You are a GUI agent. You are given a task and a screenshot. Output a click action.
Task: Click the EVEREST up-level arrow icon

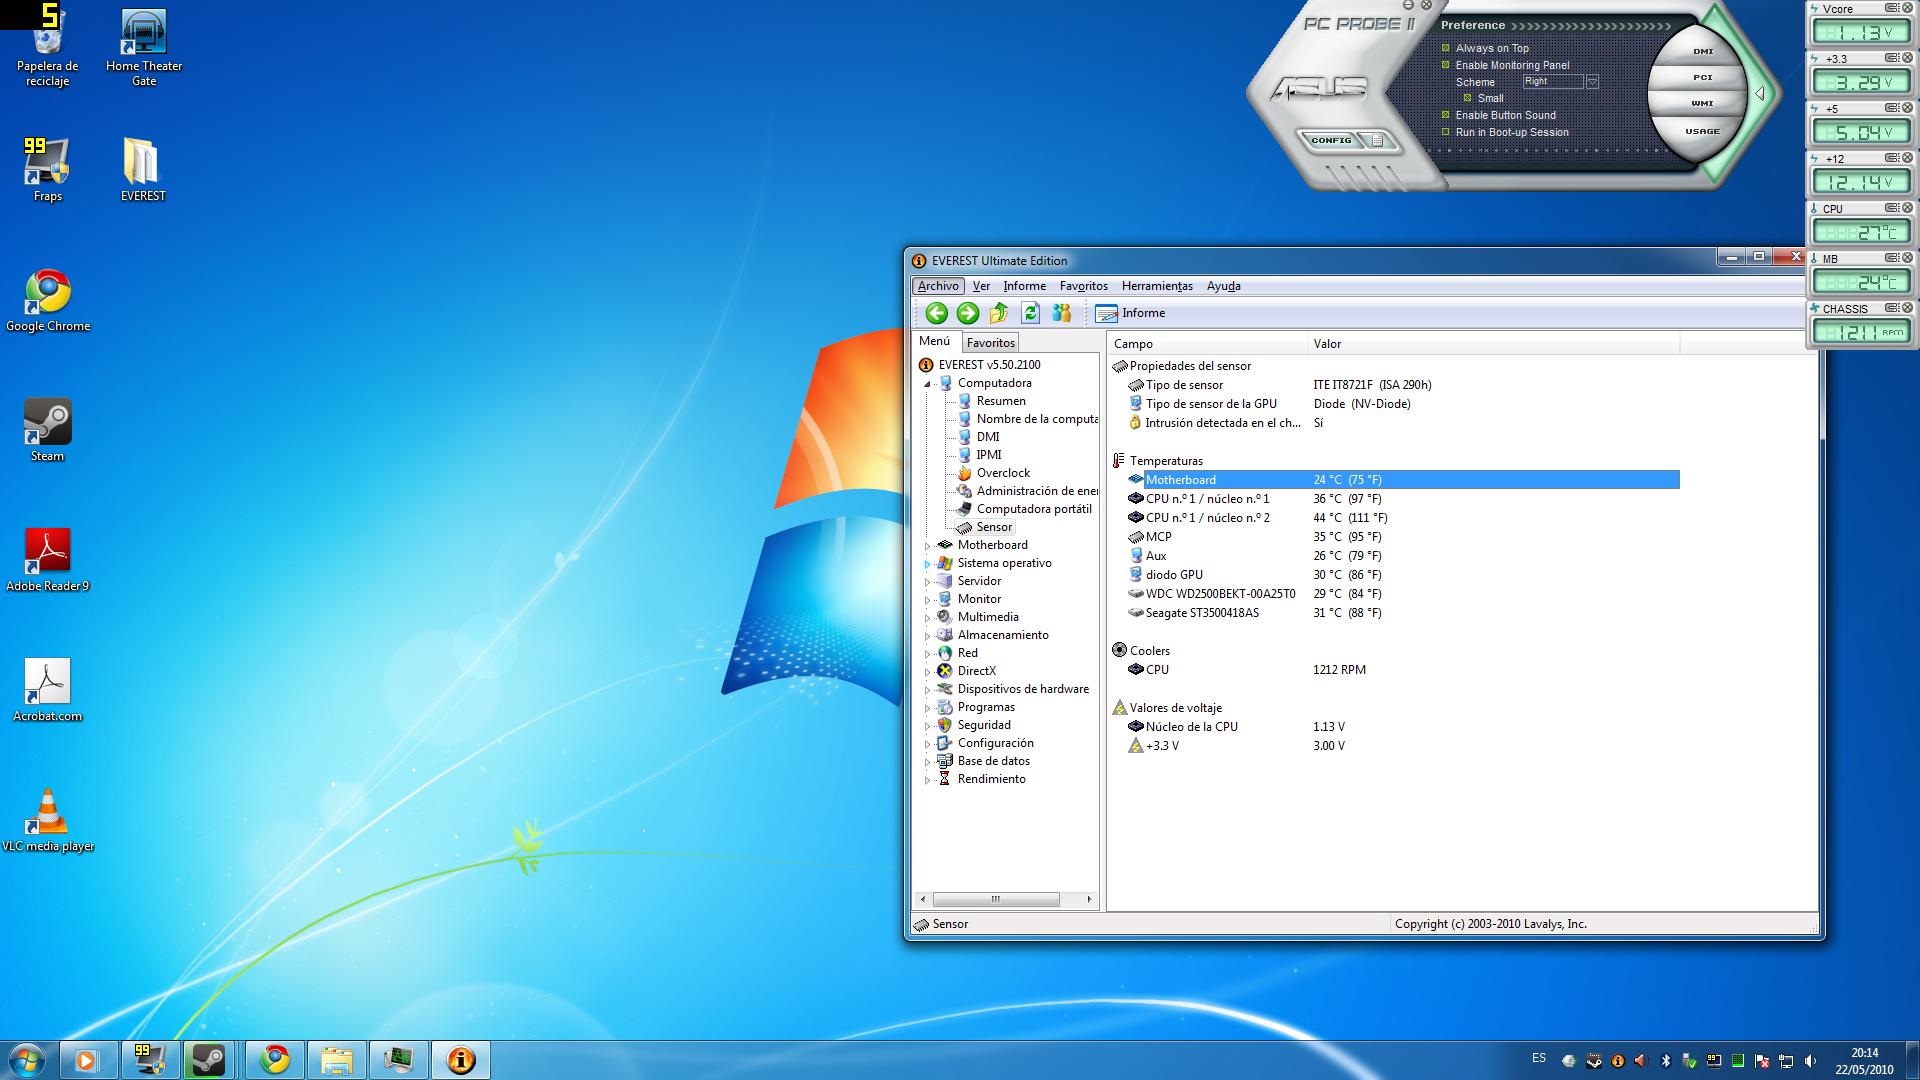999,313
